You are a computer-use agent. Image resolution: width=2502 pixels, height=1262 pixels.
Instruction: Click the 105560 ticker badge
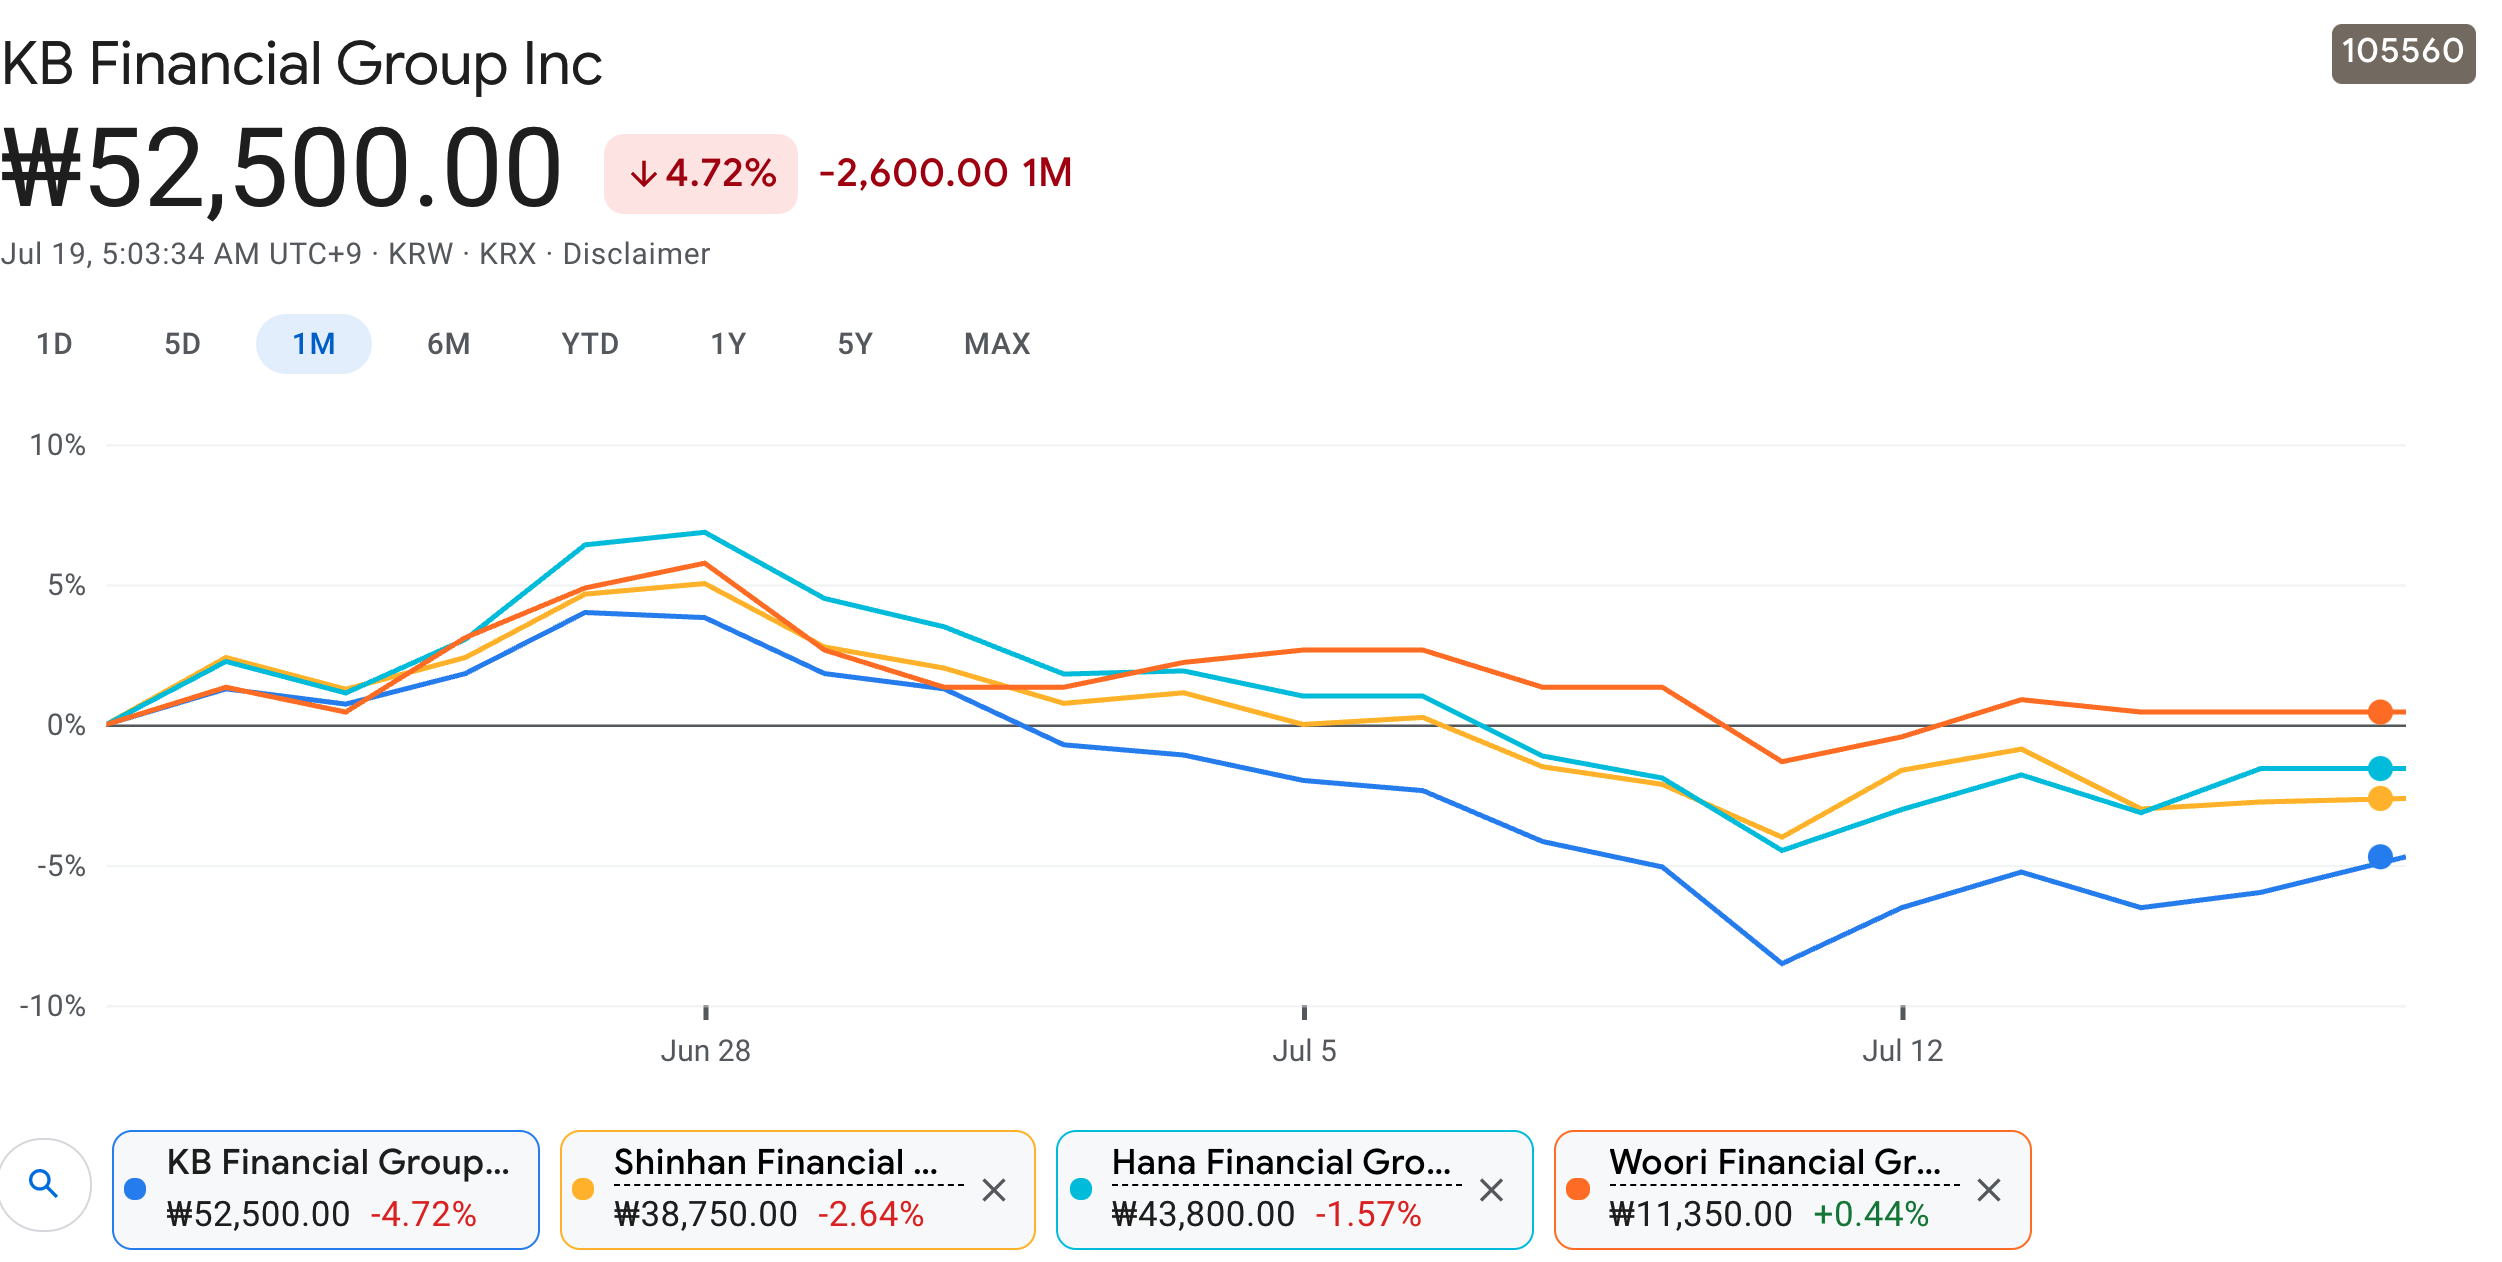pyautogui.click(x=2403, y=53)
